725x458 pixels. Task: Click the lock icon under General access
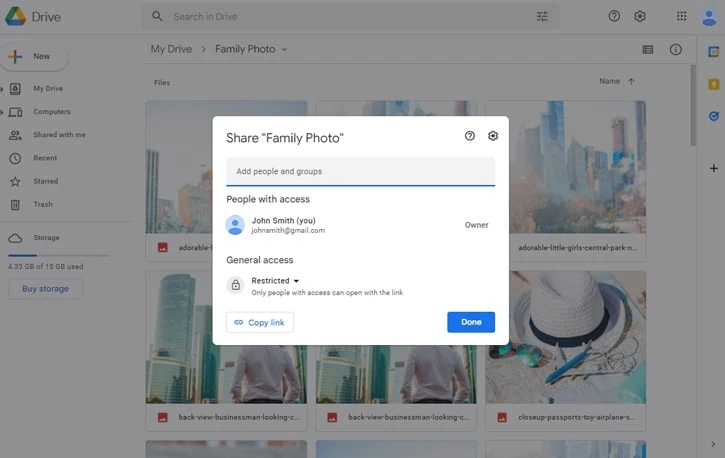pos(235,285)
